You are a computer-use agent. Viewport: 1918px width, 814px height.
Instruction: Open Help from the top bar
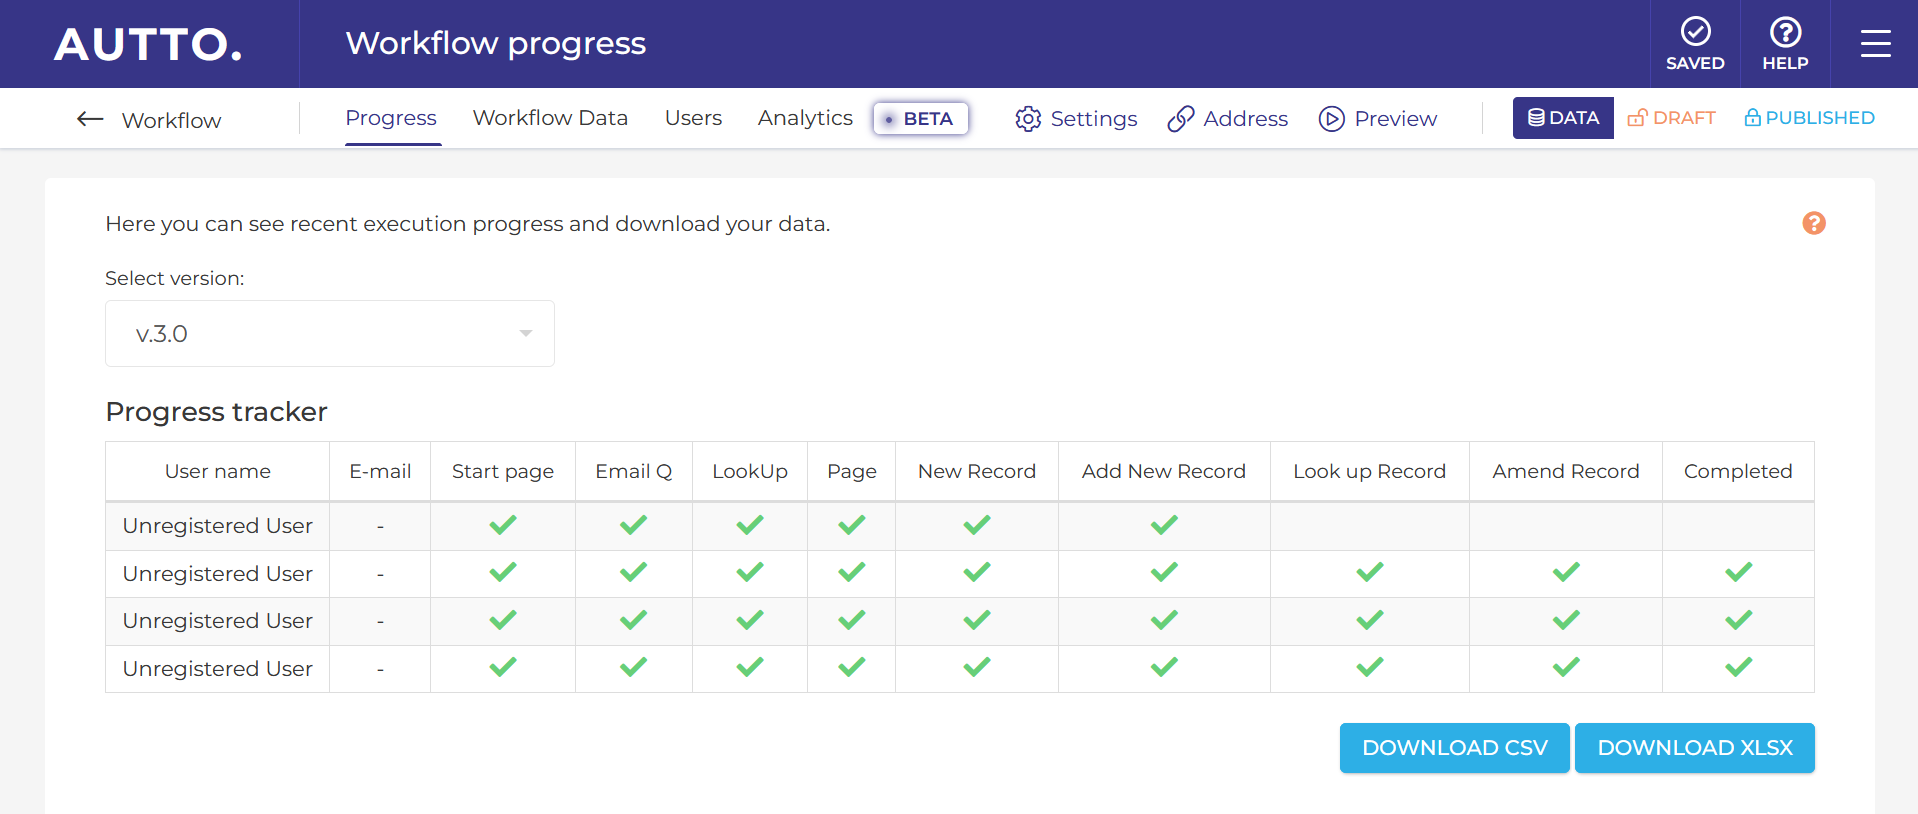point(1785,44)
